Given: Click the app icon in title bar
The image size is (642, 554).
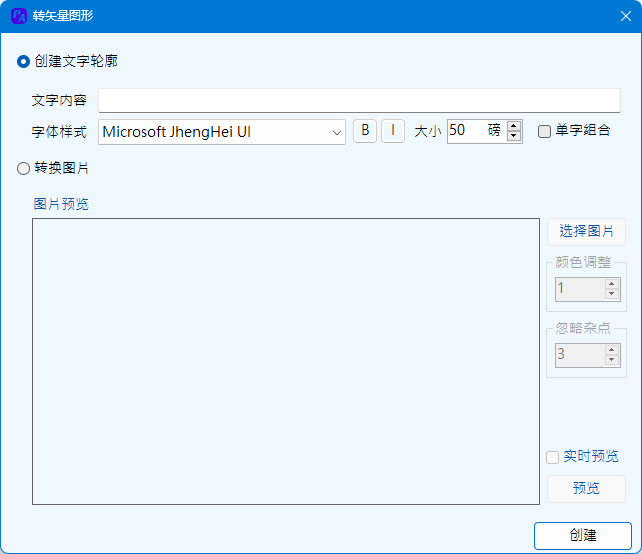Looking at the screenshot, I should pos(19,16).
